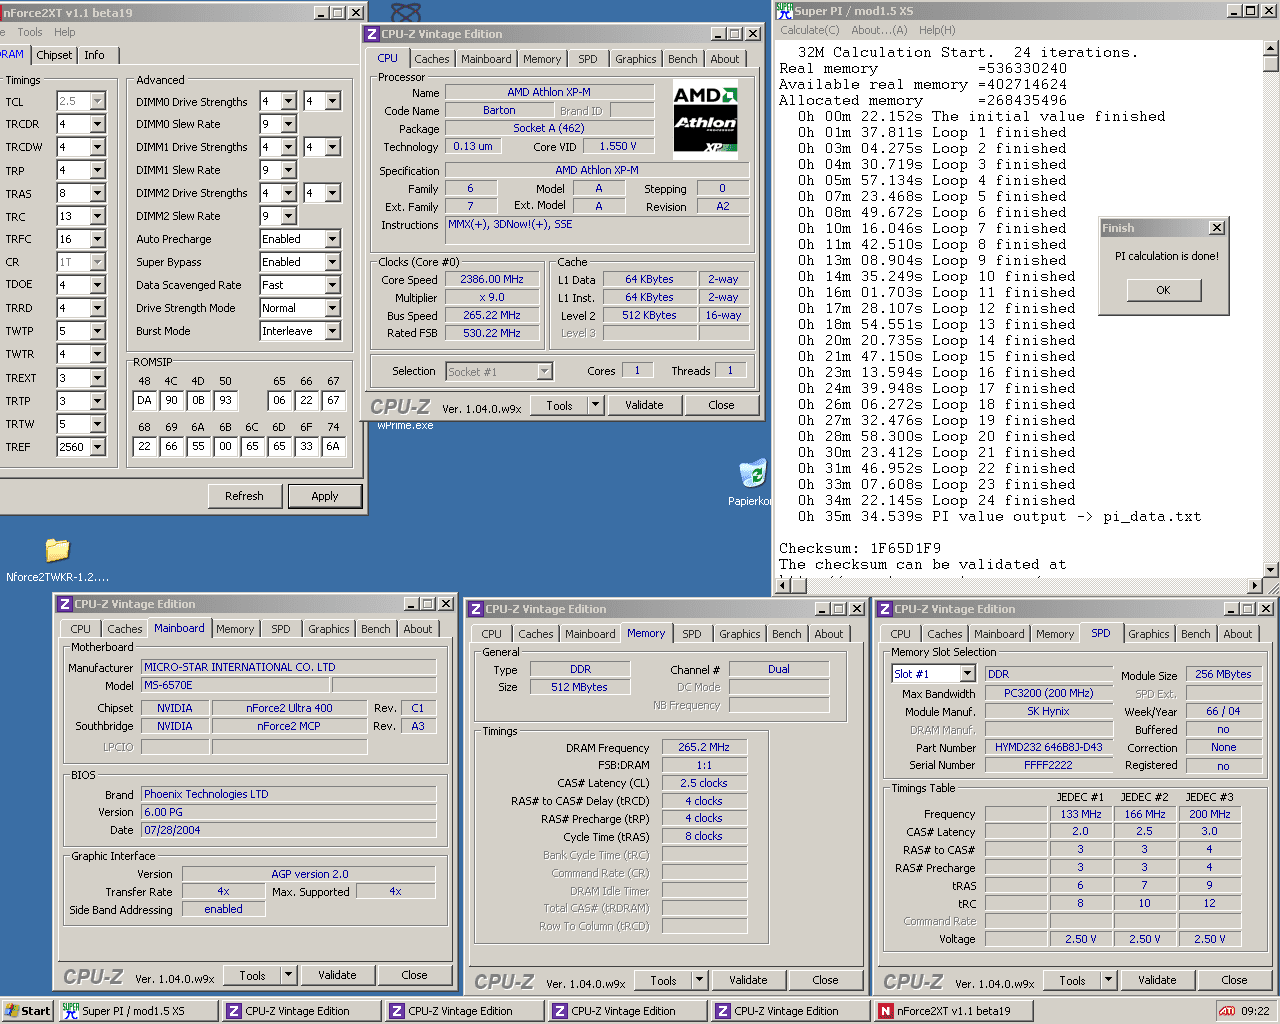Open Auto Precharge dropdown
Screen dimensions: 1280x1024
pos(332,239)
